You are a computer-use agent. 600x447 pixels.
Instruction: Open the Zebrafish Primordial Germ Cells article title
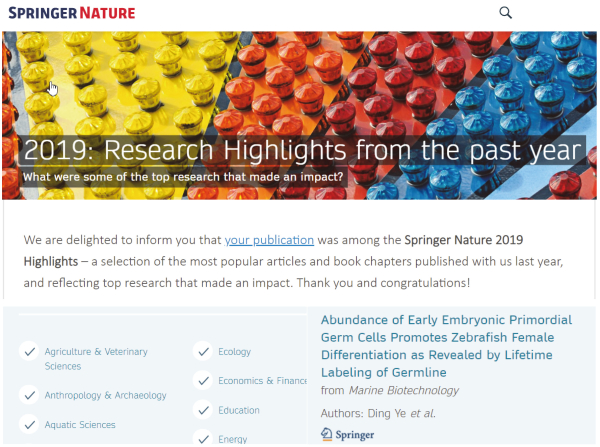point(445,346)
